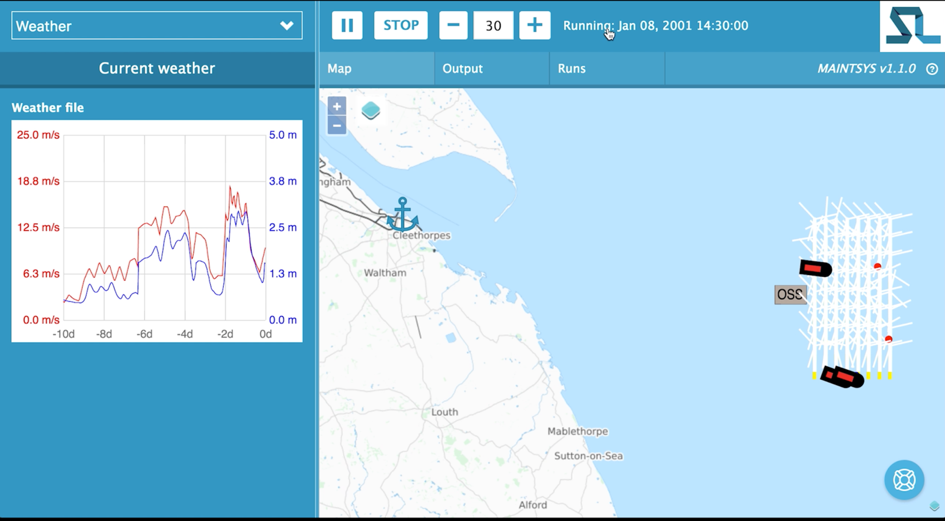Increase simulation speed with plus button
Image resolution: width=945 pixels, height=521 pixels.
tap(535, 26)
